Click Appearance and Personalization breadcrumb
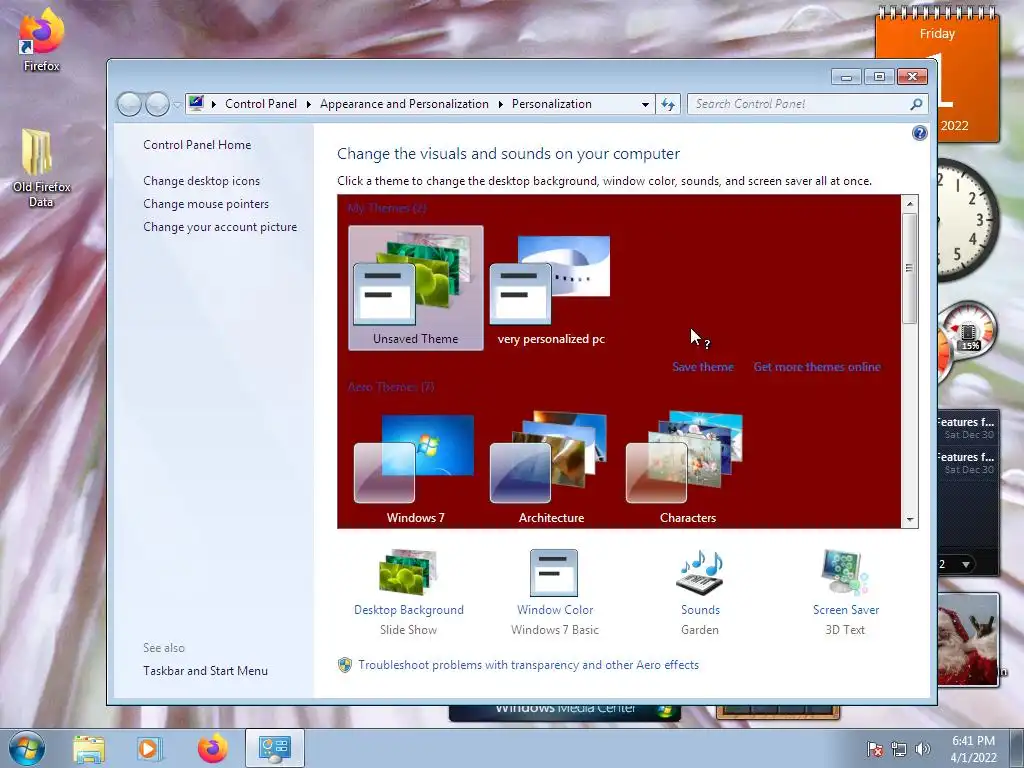This screenshot has width=1024, height=768. point(404,104)
